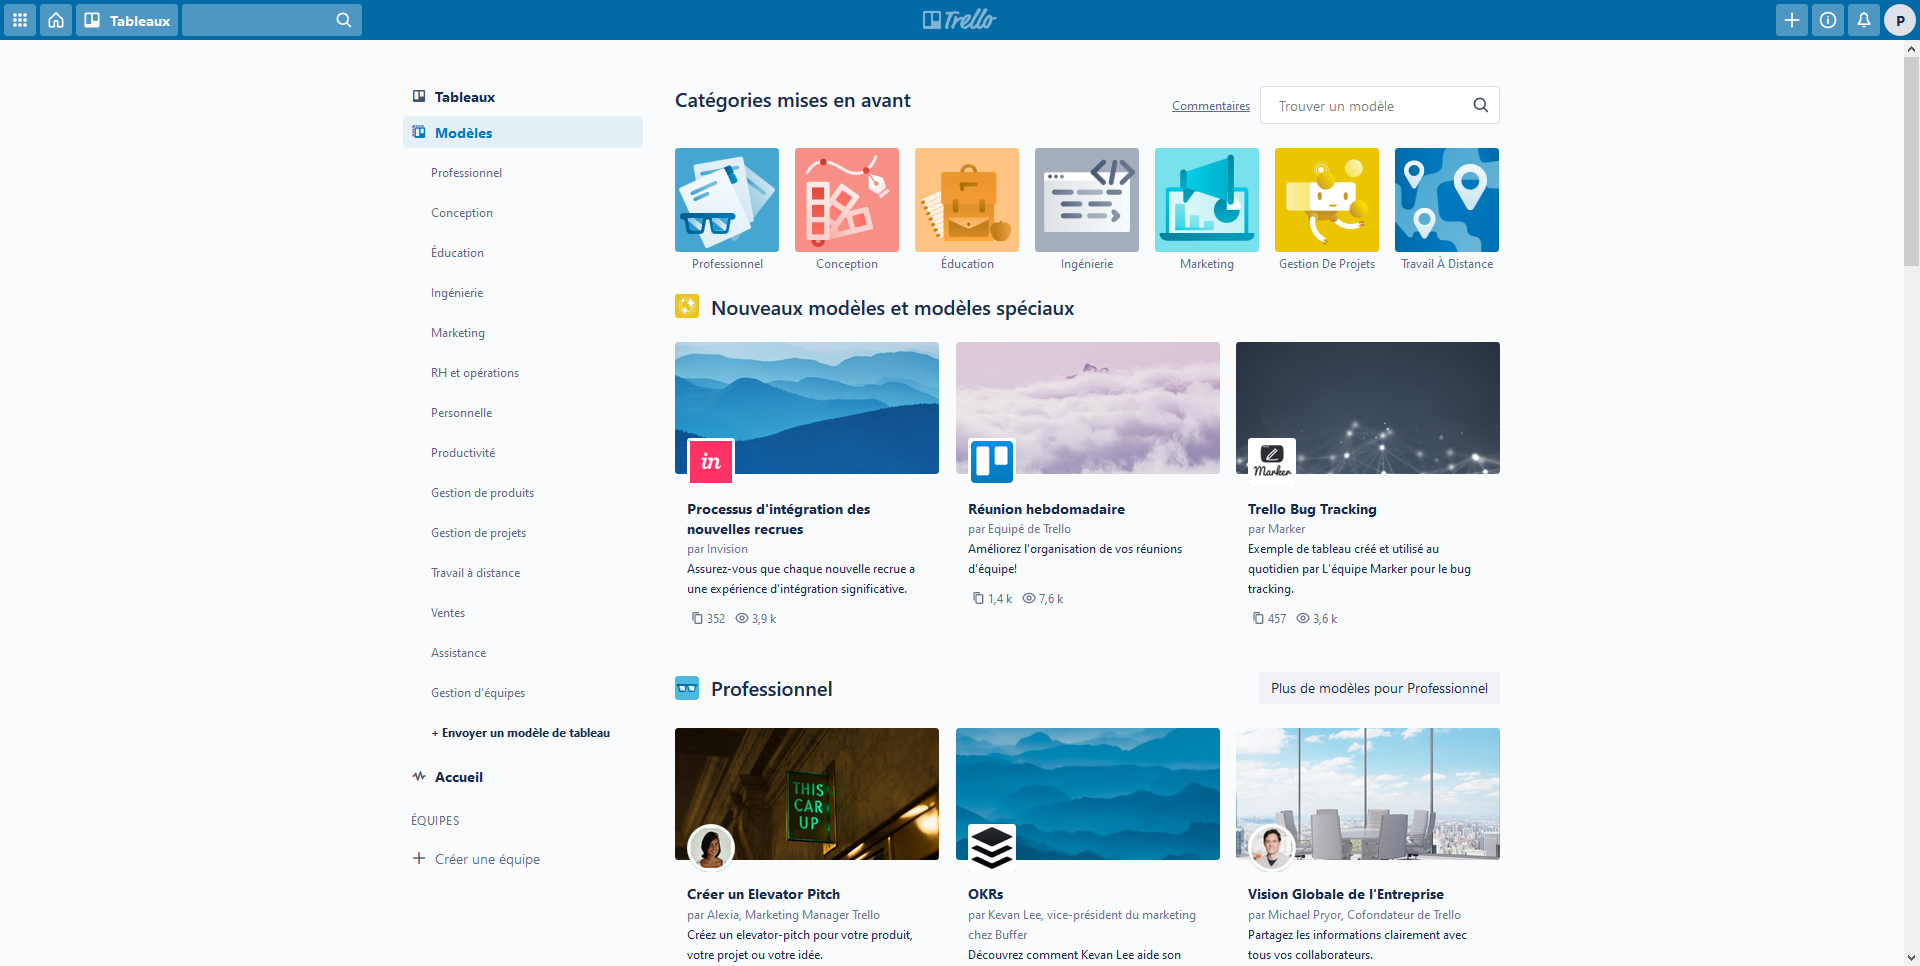Open Trello Bug Tracking template title
Screen dimensions: 1920x966
1312,509
